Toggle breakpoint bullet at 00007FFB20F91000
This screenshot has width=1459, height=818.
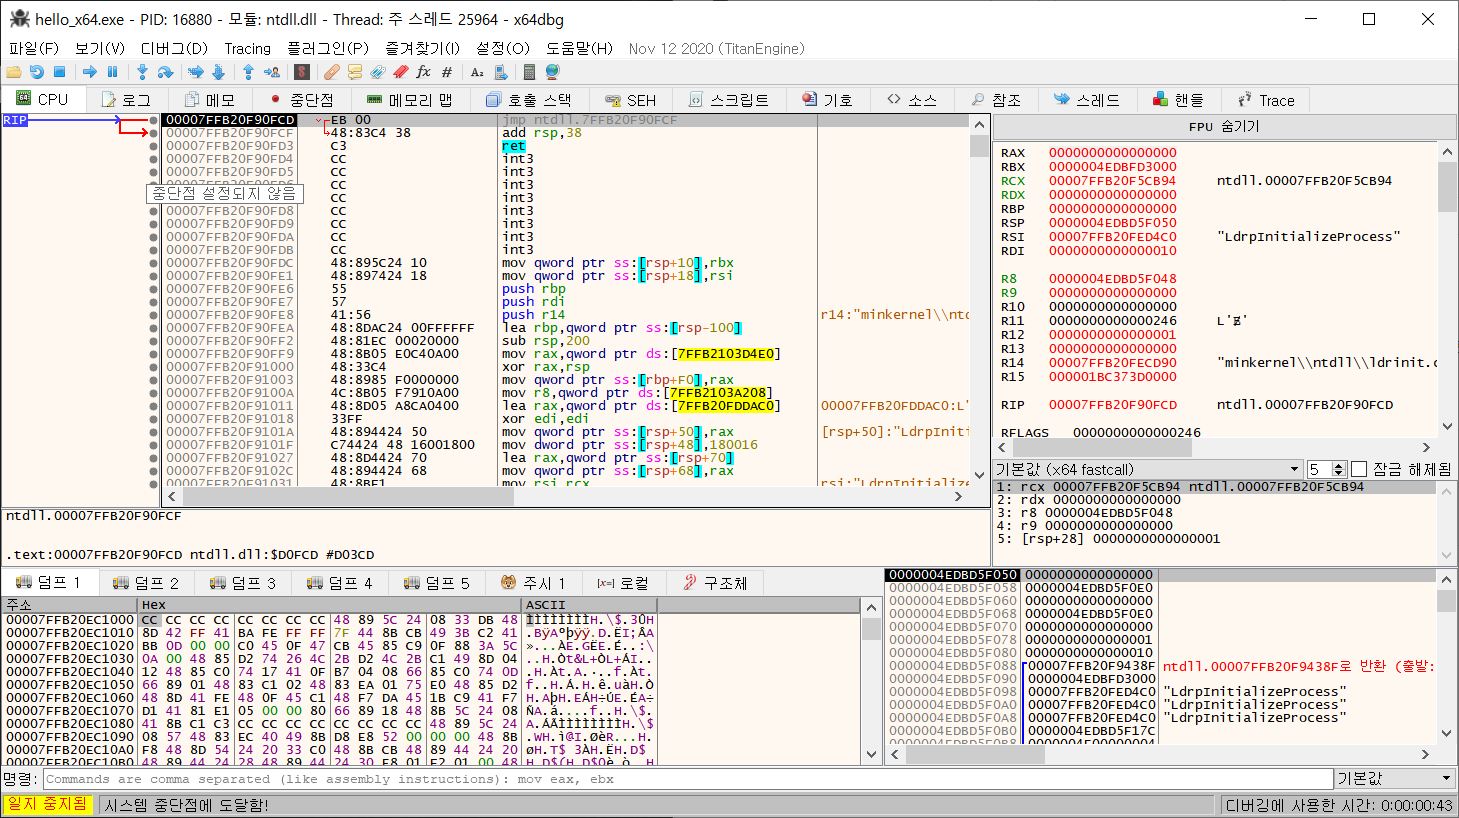point(153,367)
